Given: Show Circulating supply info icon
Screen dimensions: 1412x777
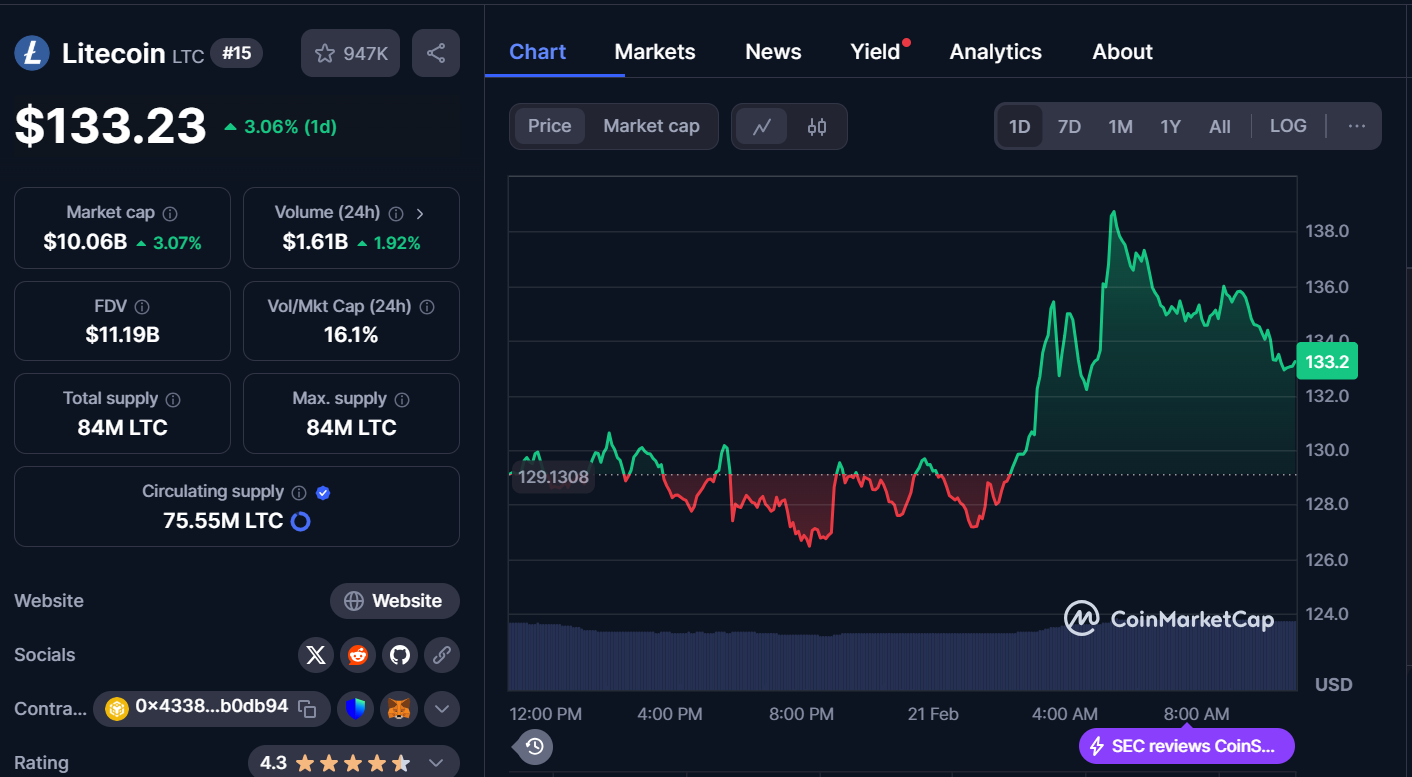Looking at the screenshot, I should coord(298,492).
